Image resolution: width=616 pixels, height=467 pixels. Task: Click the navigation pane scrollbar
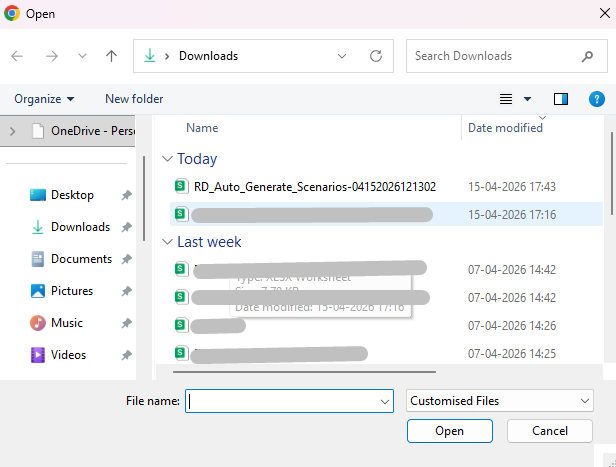[x=144, y=199]
